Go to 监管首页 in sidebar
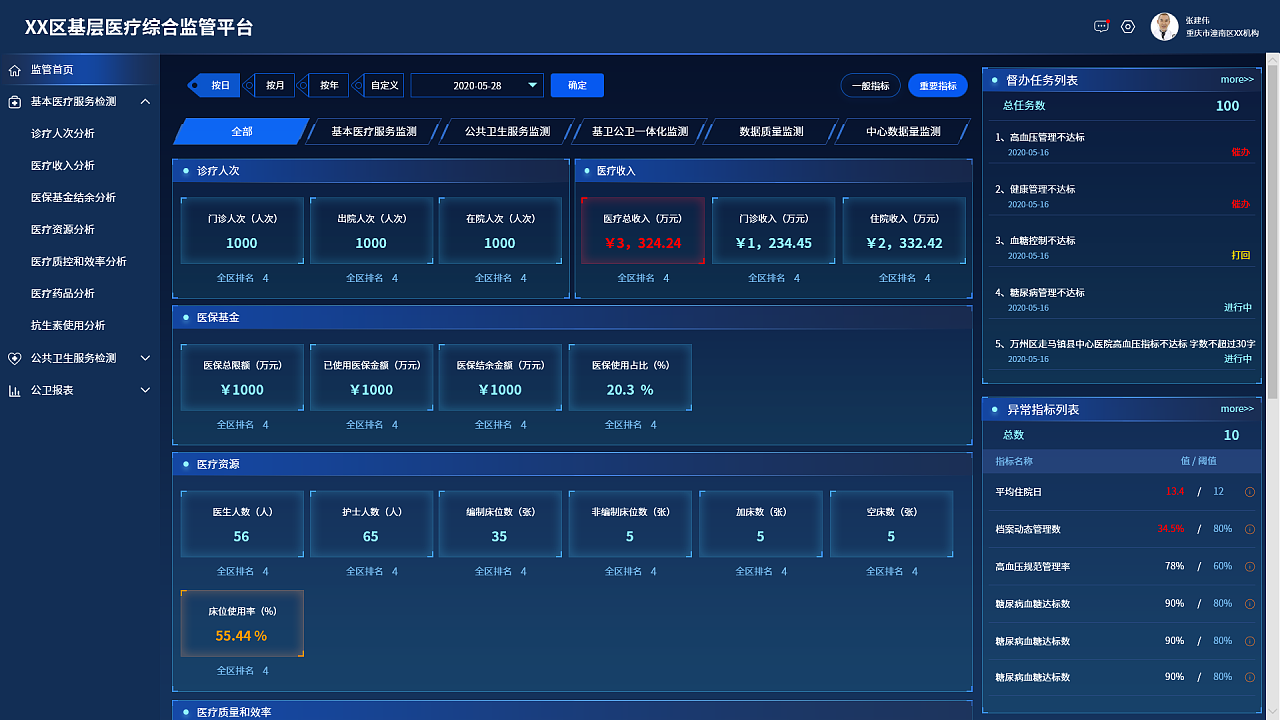Viewport: 1280px width, 720px height. pyautogui.click(x=80, y=70)
